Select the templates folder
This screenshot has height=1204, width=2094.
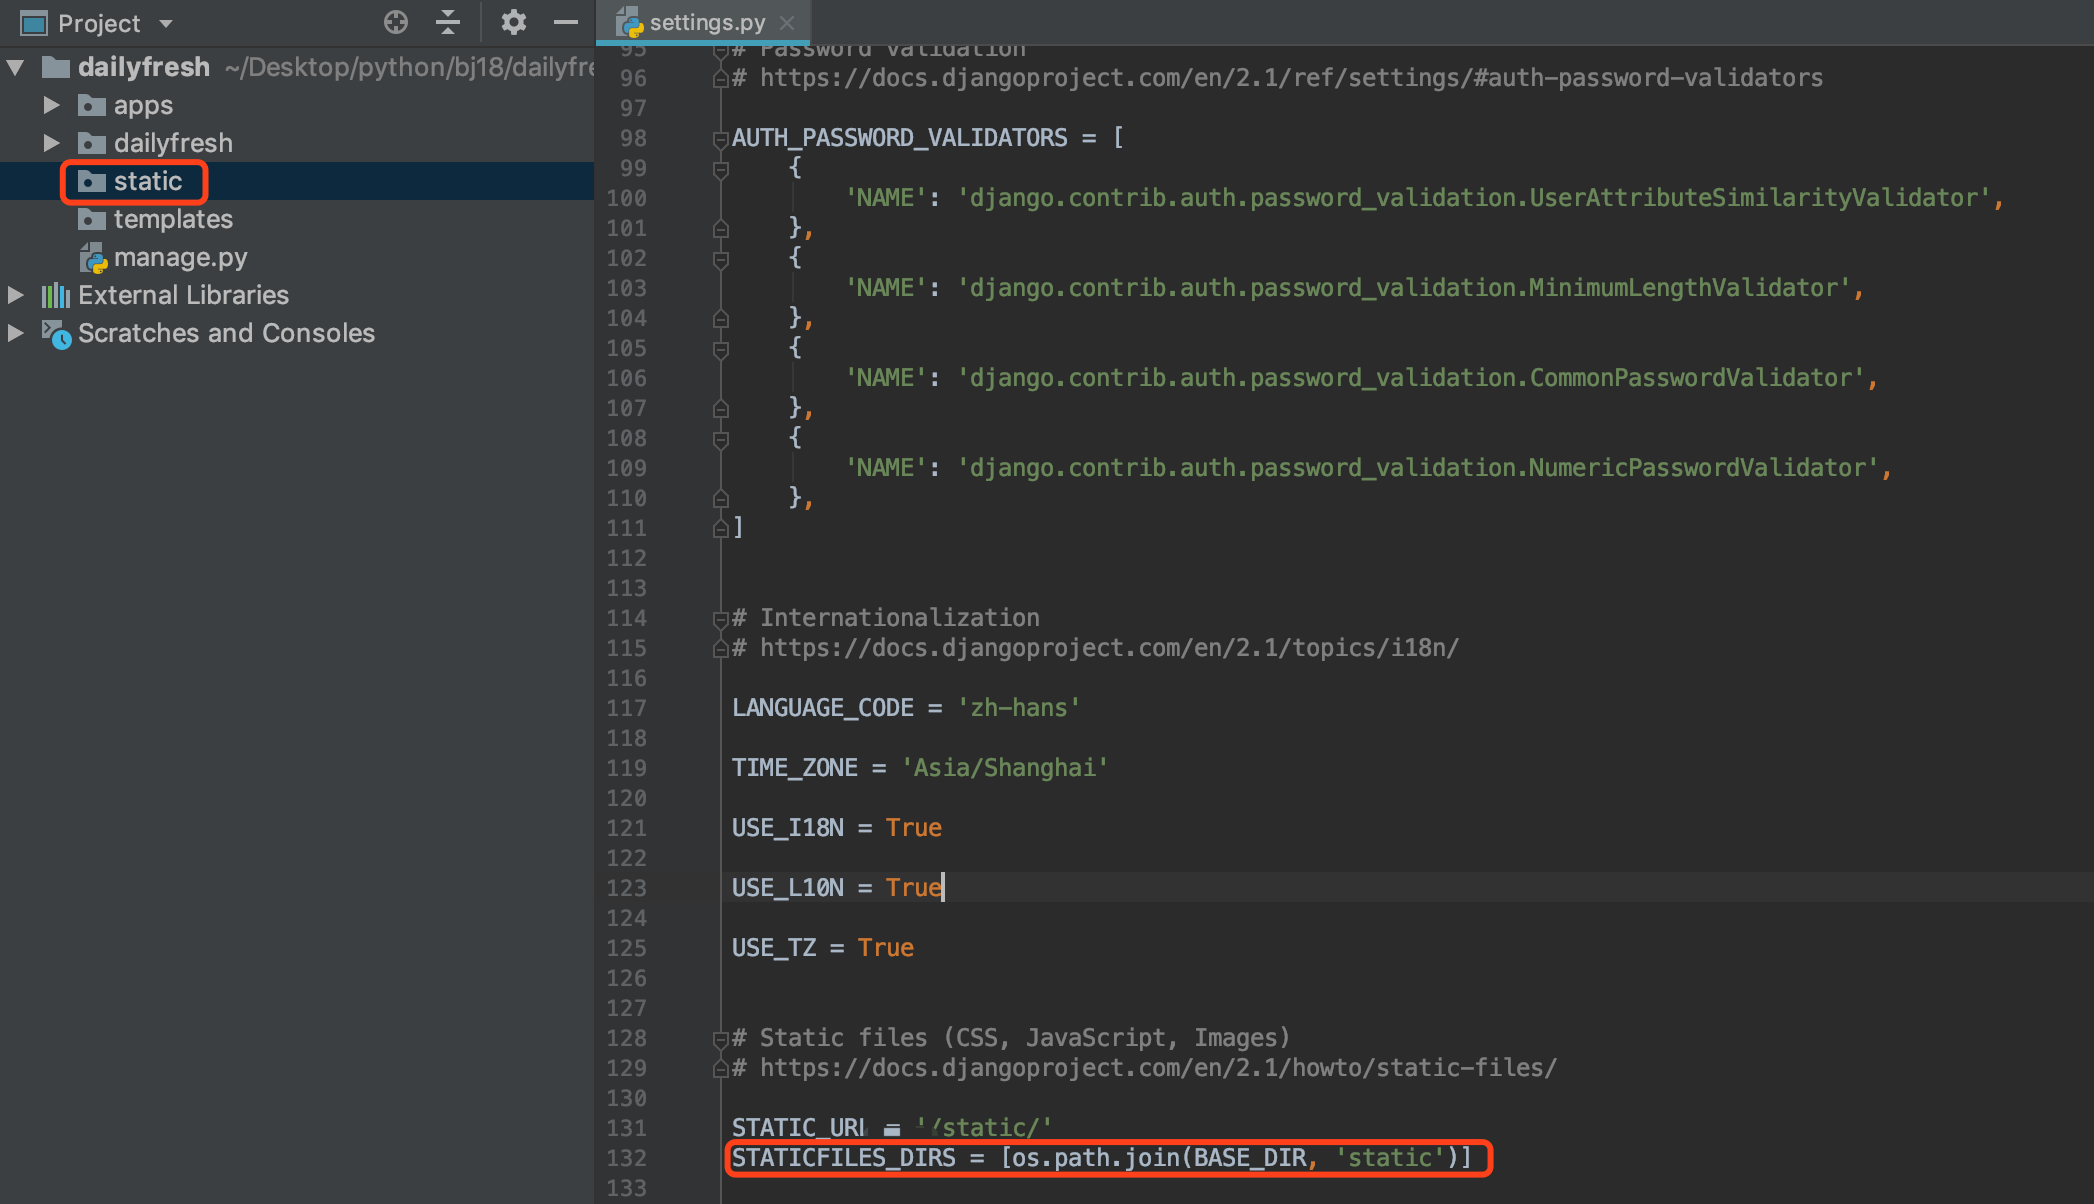click(172, 219)
